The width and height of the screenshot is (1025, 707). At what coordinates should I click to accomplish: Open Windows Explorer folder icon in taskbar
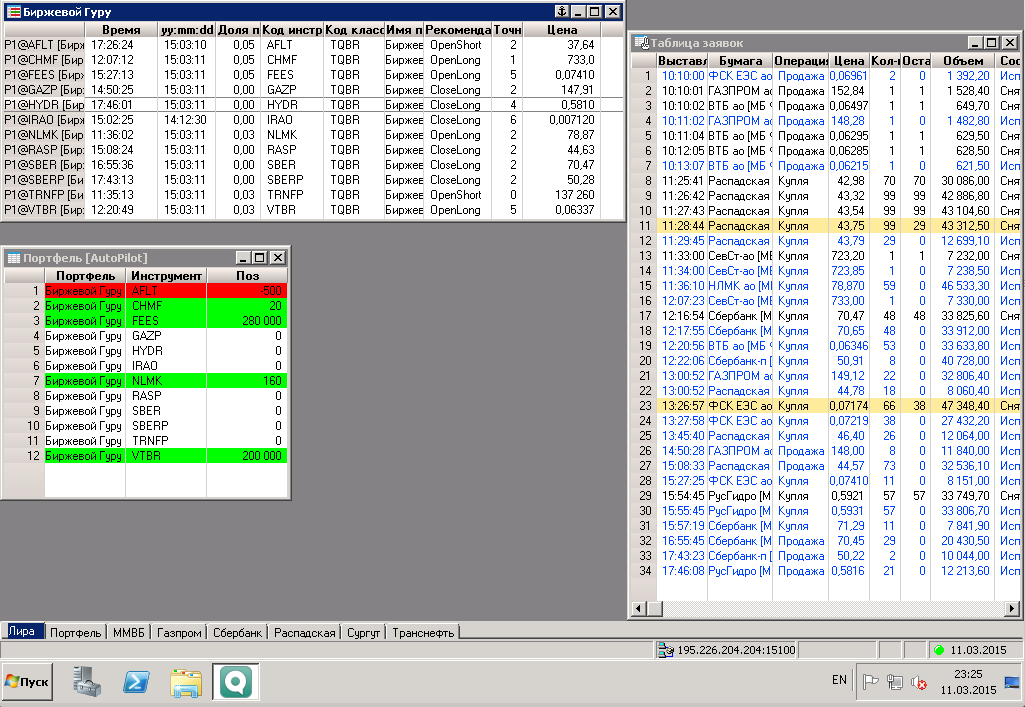tap(186, 682)
